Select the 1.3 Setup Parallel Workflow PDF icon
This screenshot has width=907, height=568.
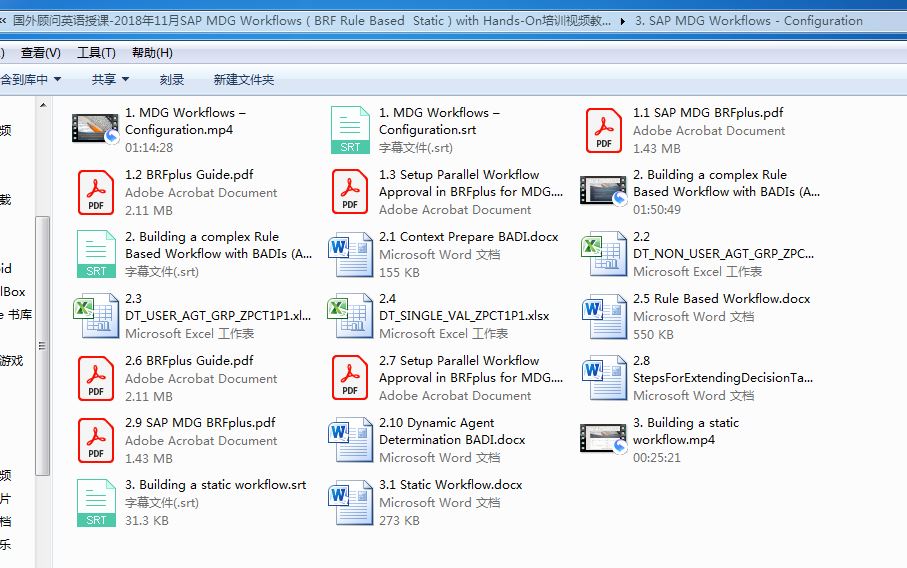click(x=350, y=191)
